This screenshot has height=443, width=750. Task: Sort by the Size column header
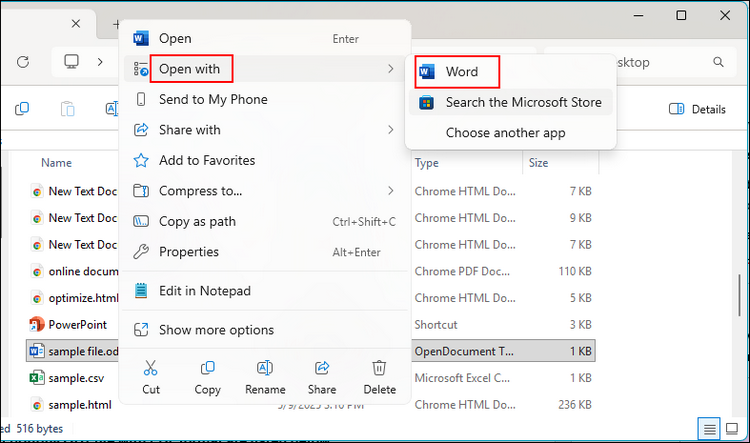(538, 163)
